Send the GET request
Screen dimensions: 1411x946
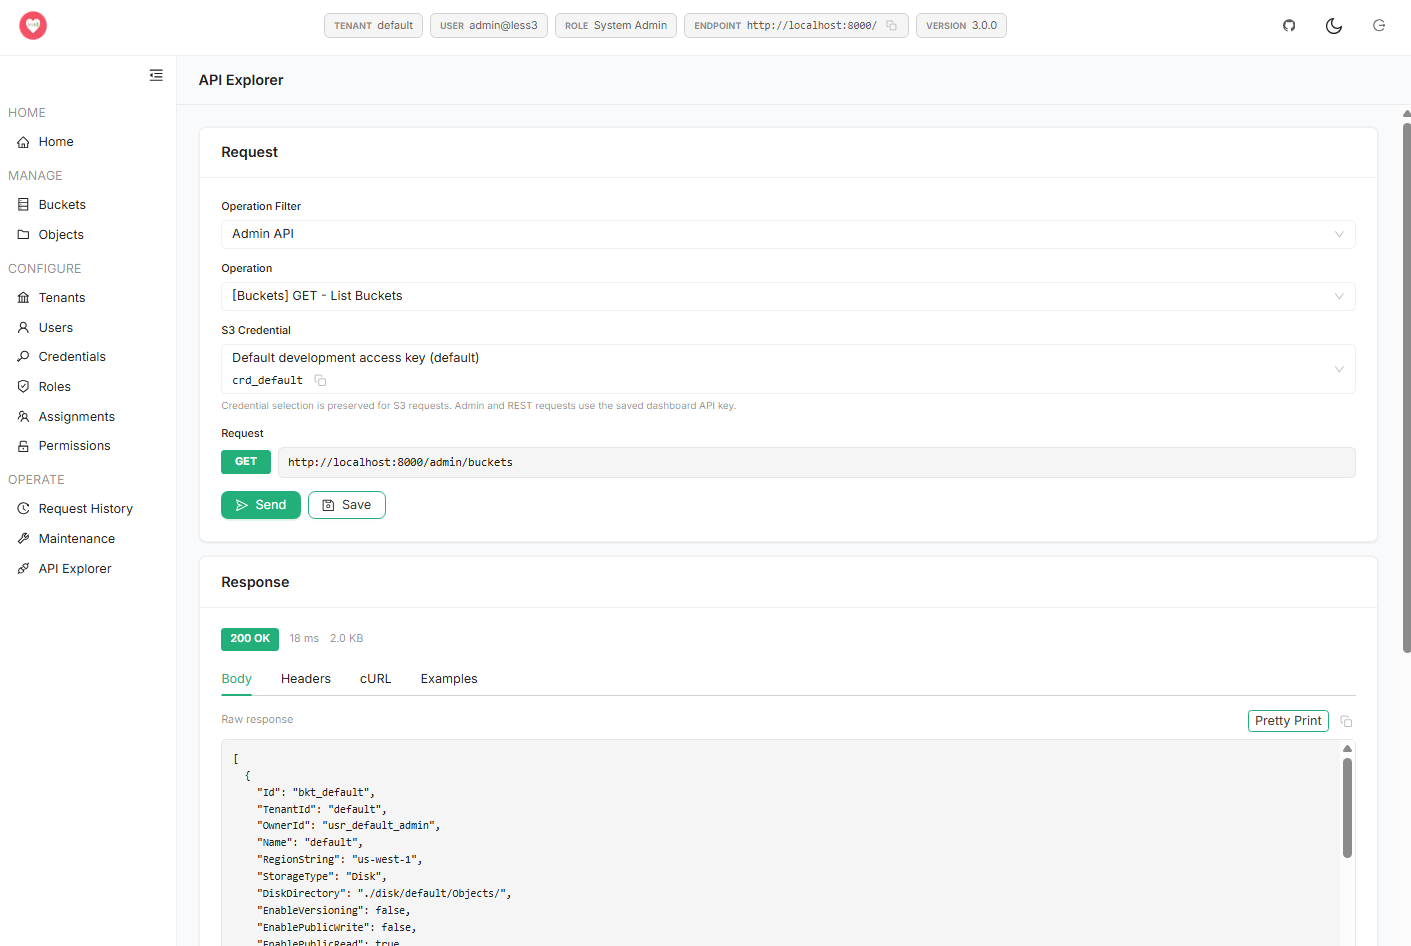pyautogui.click(x=261, y=505)
